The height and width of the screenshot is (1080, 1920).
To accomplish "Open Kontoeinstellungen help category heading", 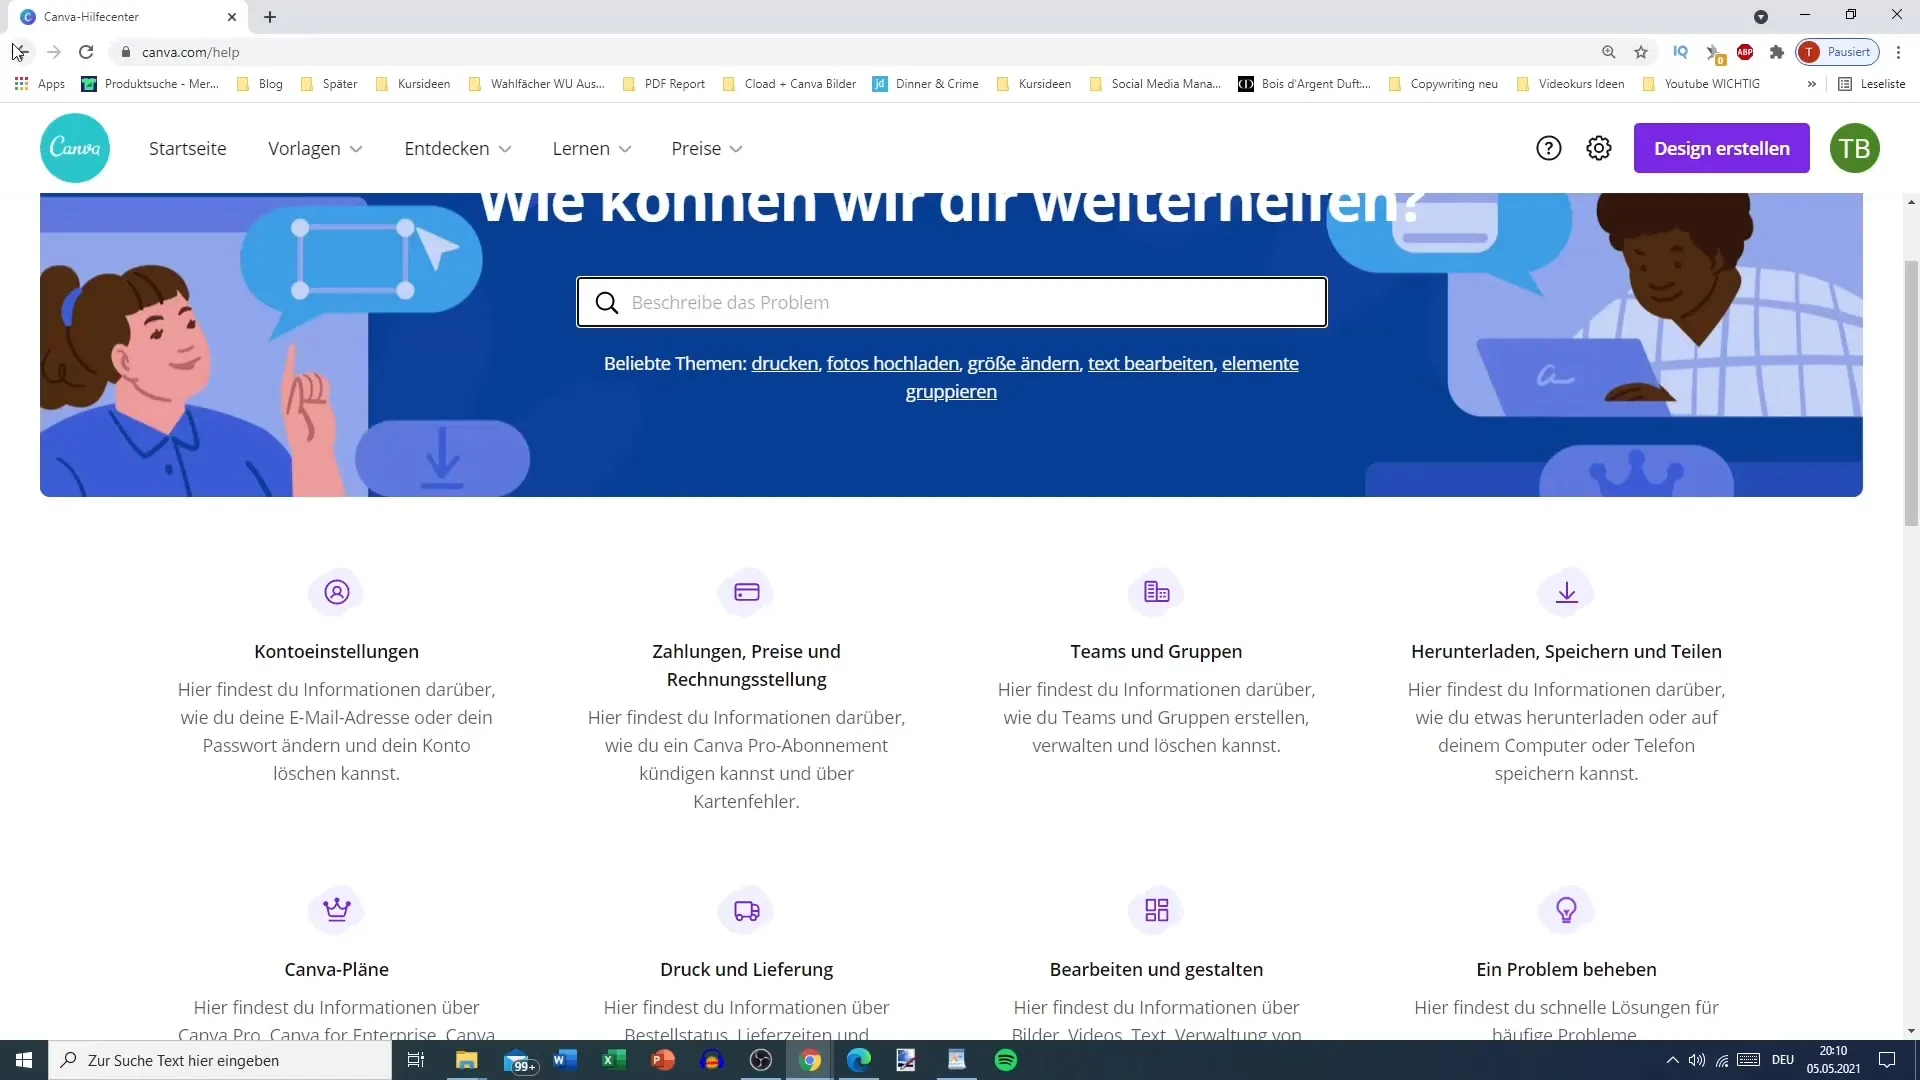I will click(x=337, y=651).
